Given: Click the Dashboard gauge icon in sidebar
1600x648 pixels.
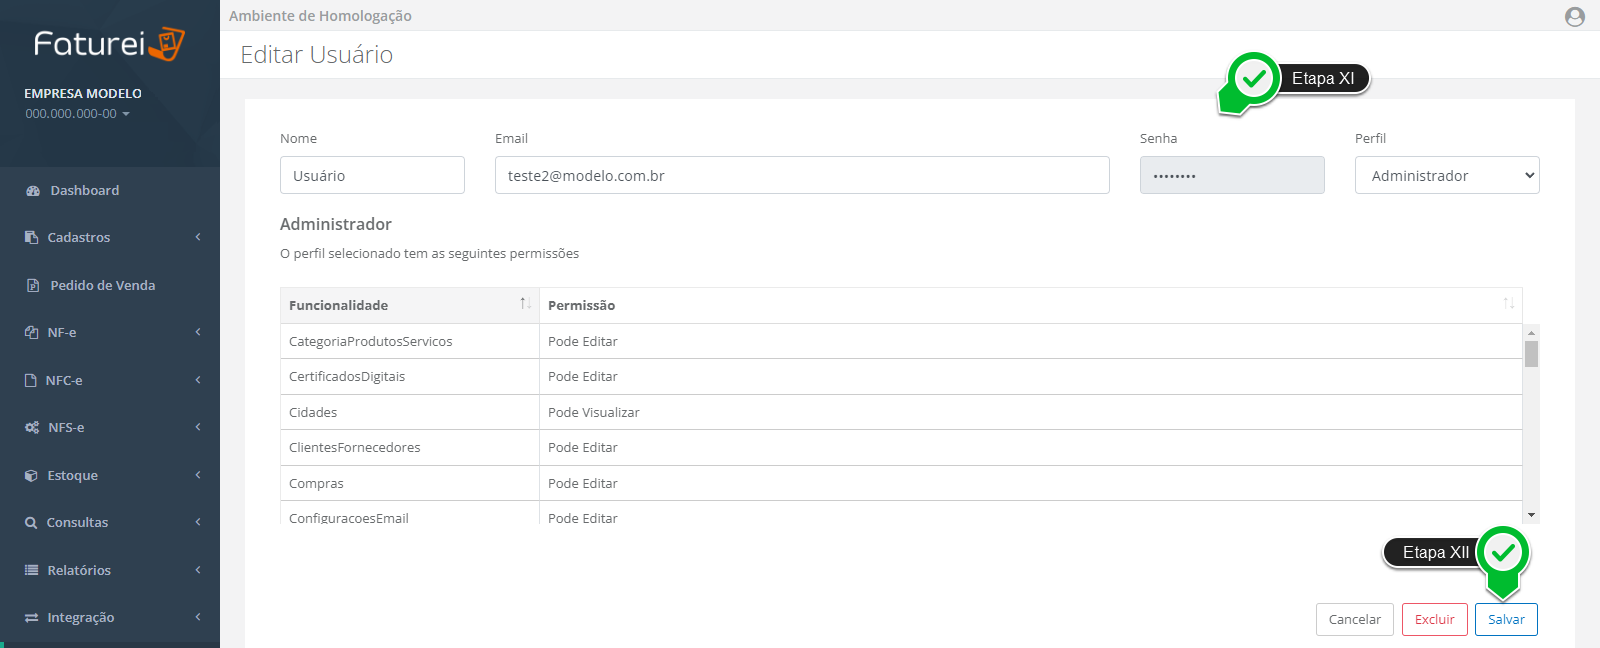Looking at the screenshot, I should point(33,191).
